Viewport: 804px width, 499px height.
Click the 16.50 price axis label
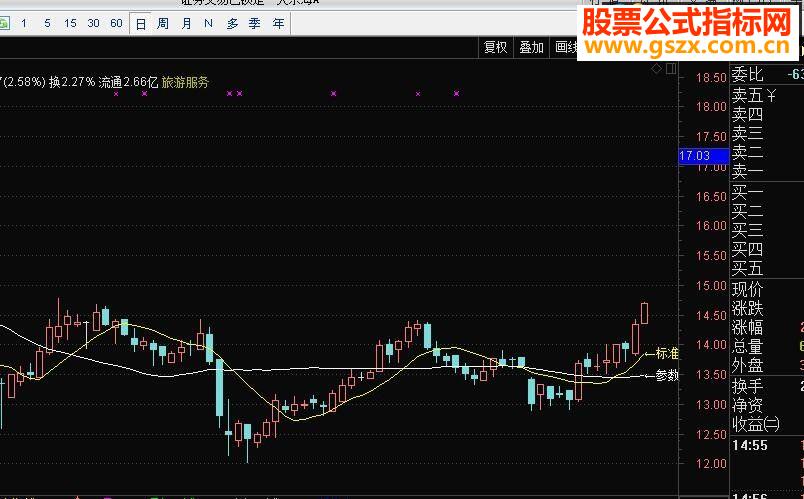point(711,196)
